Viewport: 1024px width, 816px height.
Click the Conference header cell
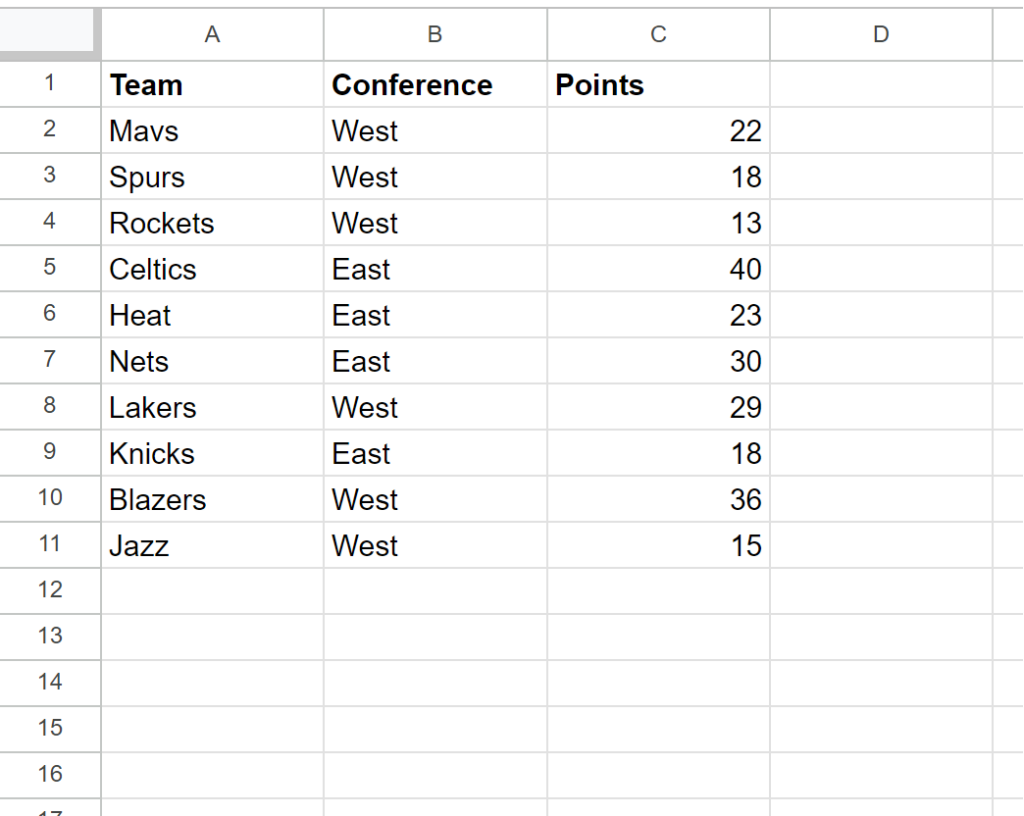[x=435, y=84]
